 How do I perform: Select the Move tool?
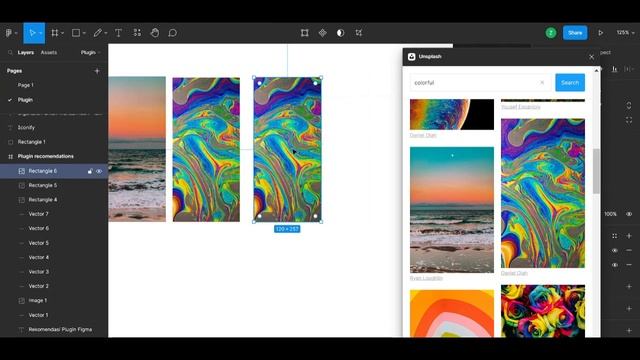click(32, 33)
